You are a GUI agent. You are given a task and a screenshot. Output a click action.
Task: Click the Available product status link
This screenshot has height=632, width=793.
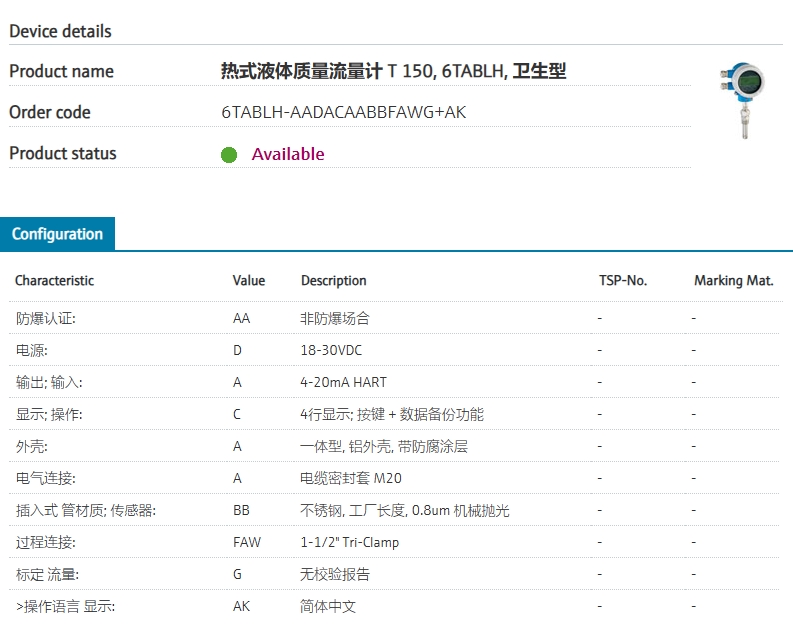pyautogui.click(x=288, y=154)
